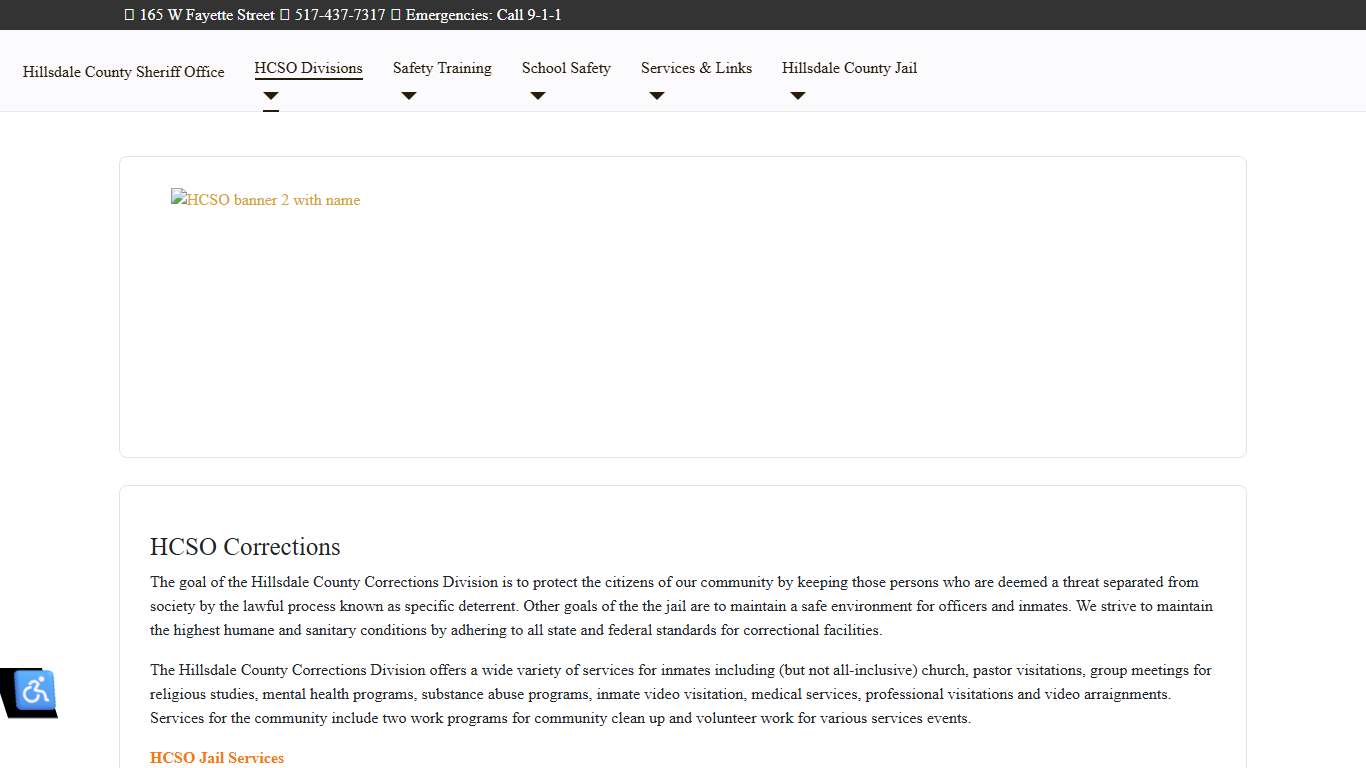Click the phone icon before 517-437-7317
1366x768 pixels.
[285, 15]
